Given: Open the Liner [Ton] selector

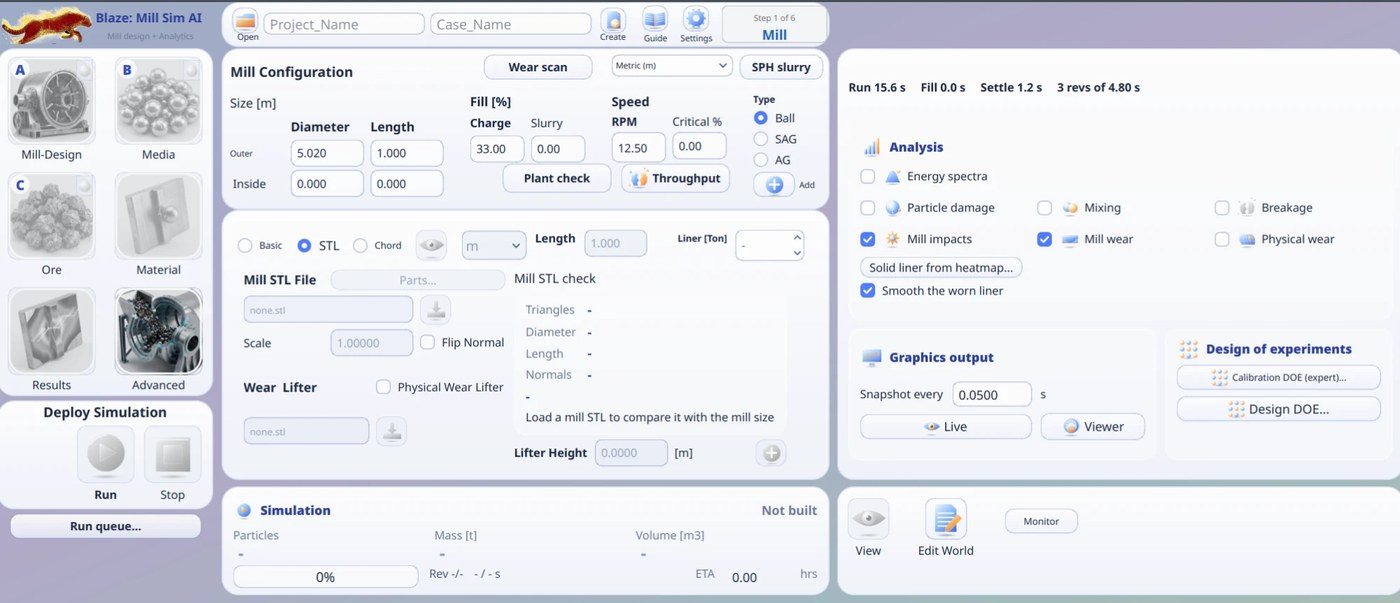Looking at the screenshot, I should coord(770,246).
